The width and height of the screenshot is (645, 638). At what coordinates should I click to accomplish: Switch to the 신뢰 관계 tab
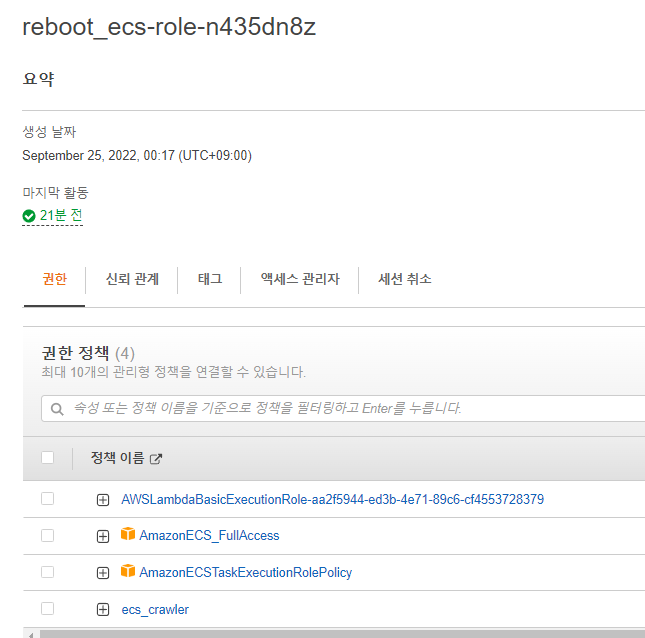(x=132, y=279)
